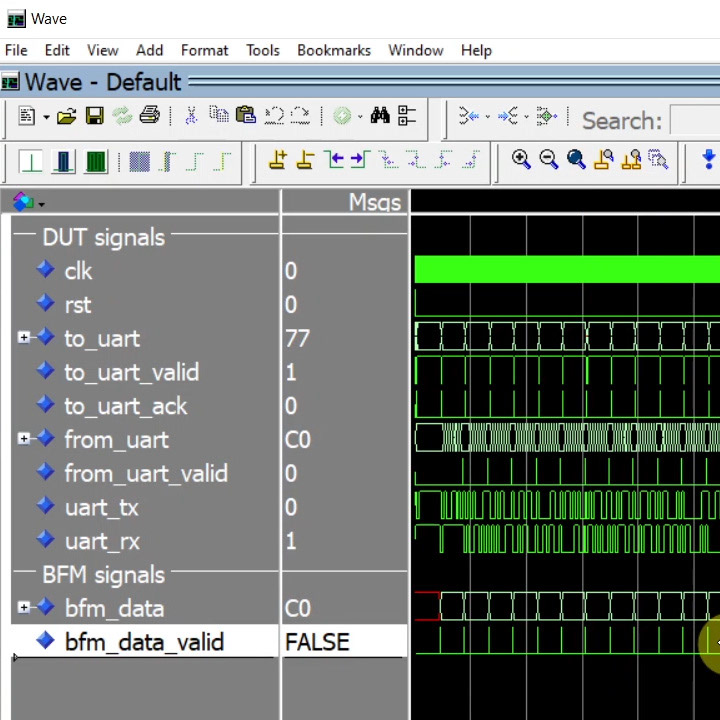
Task: Open the New file dropdown arrow
Action: (46, 117)
